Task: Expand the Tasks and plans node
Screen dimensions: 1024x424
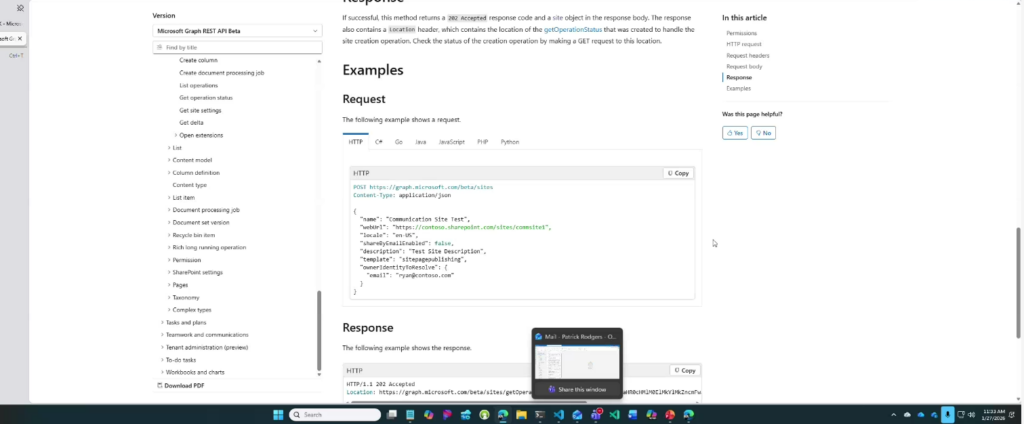Action: point(163,323)
